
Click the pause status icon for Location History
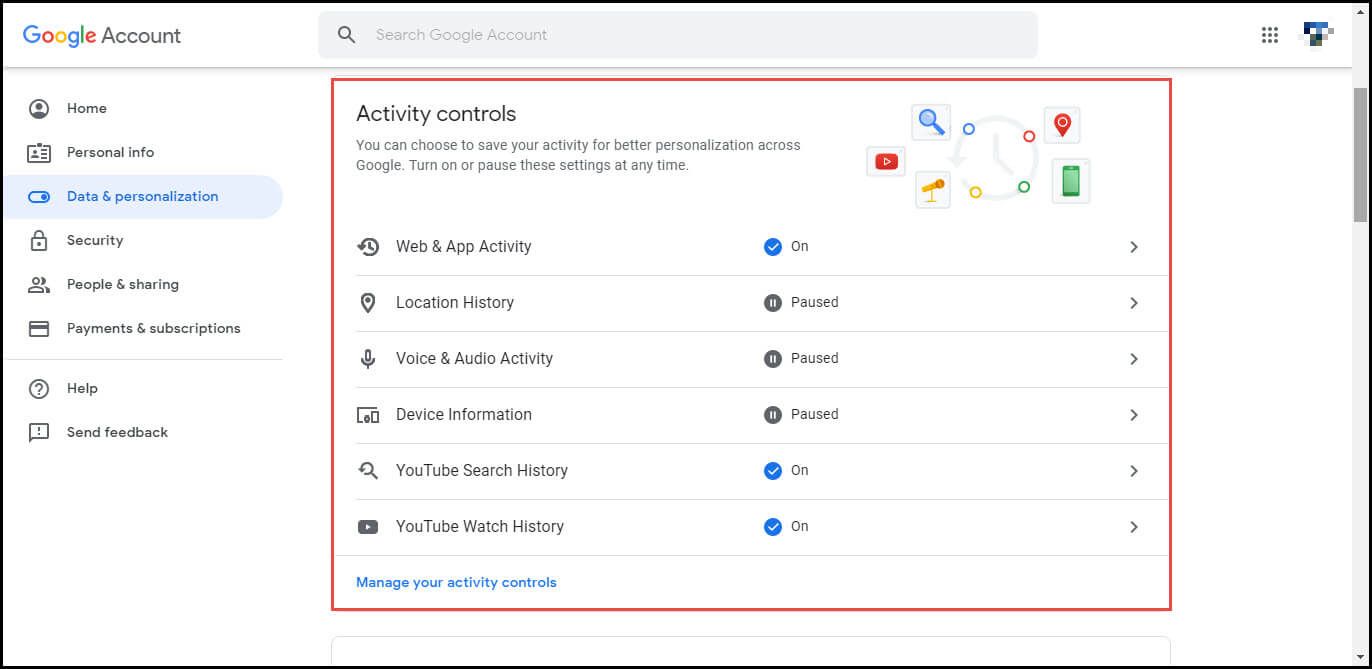(772, 302)
